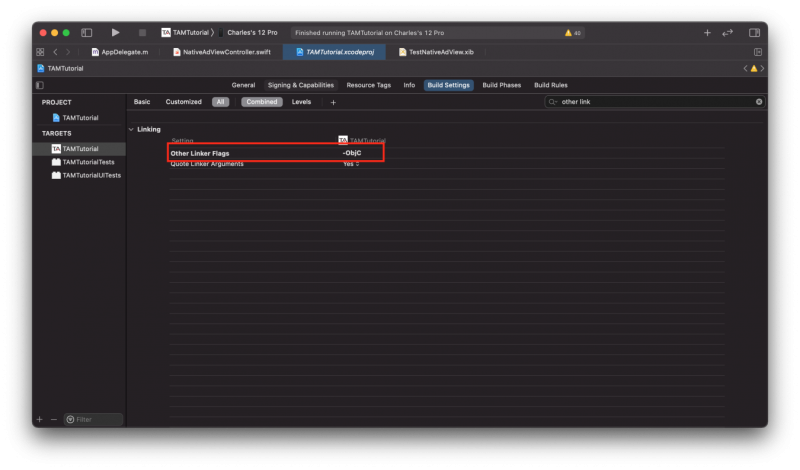Switch to the TAMTutorial.xcodeproj tab
This screenshot has height=470, width=800.
pyautogui.click(x=335, y=52)
